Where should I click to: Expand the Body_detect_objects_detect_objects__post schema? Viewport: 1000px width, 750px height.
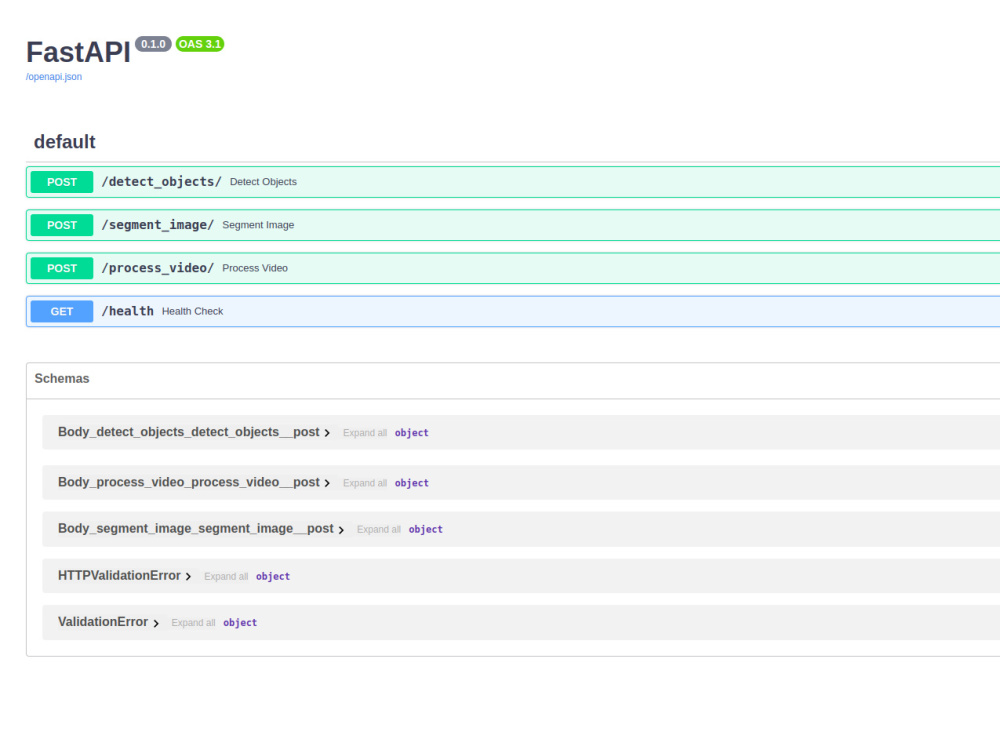[189, 432]
